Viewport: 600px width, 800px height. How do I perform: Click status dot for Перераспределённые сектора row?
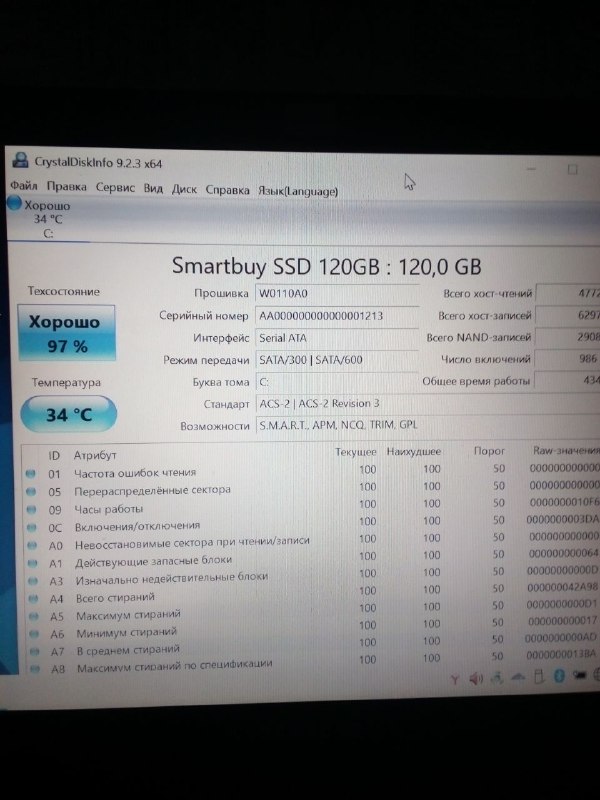point(31,492)
